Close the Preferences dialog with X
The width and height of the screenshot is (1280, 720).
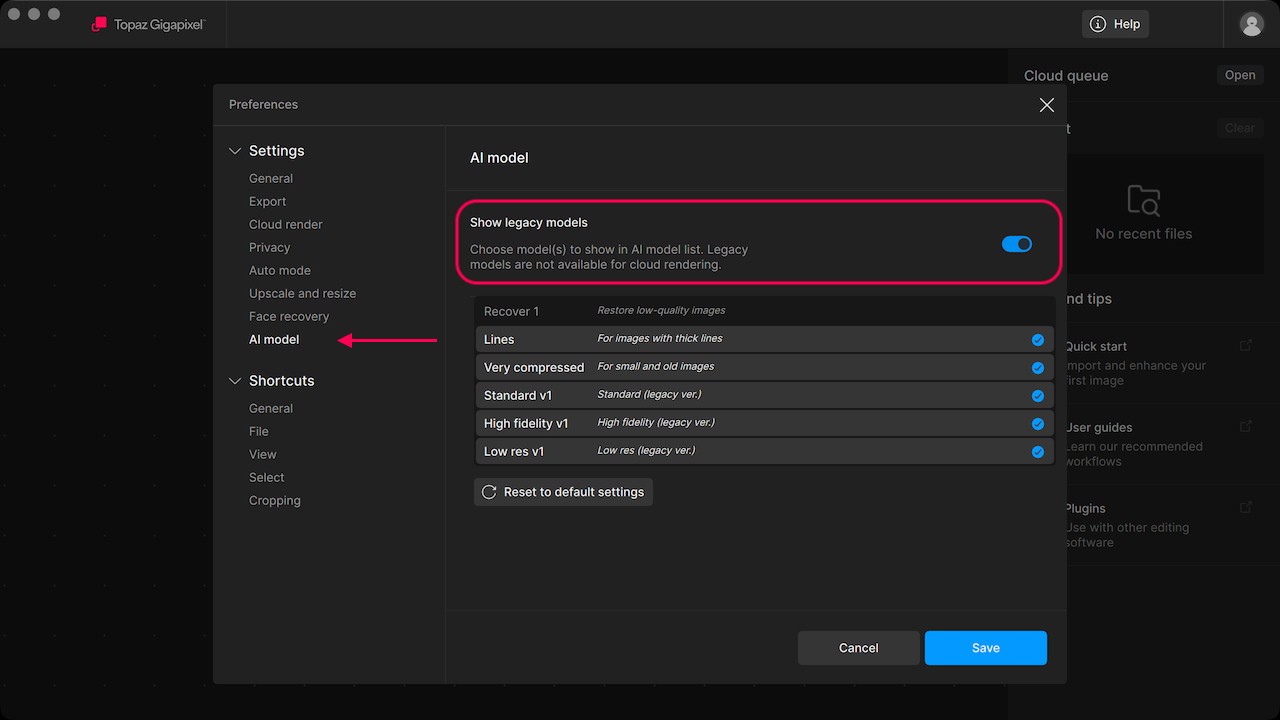coord(1046,105)
